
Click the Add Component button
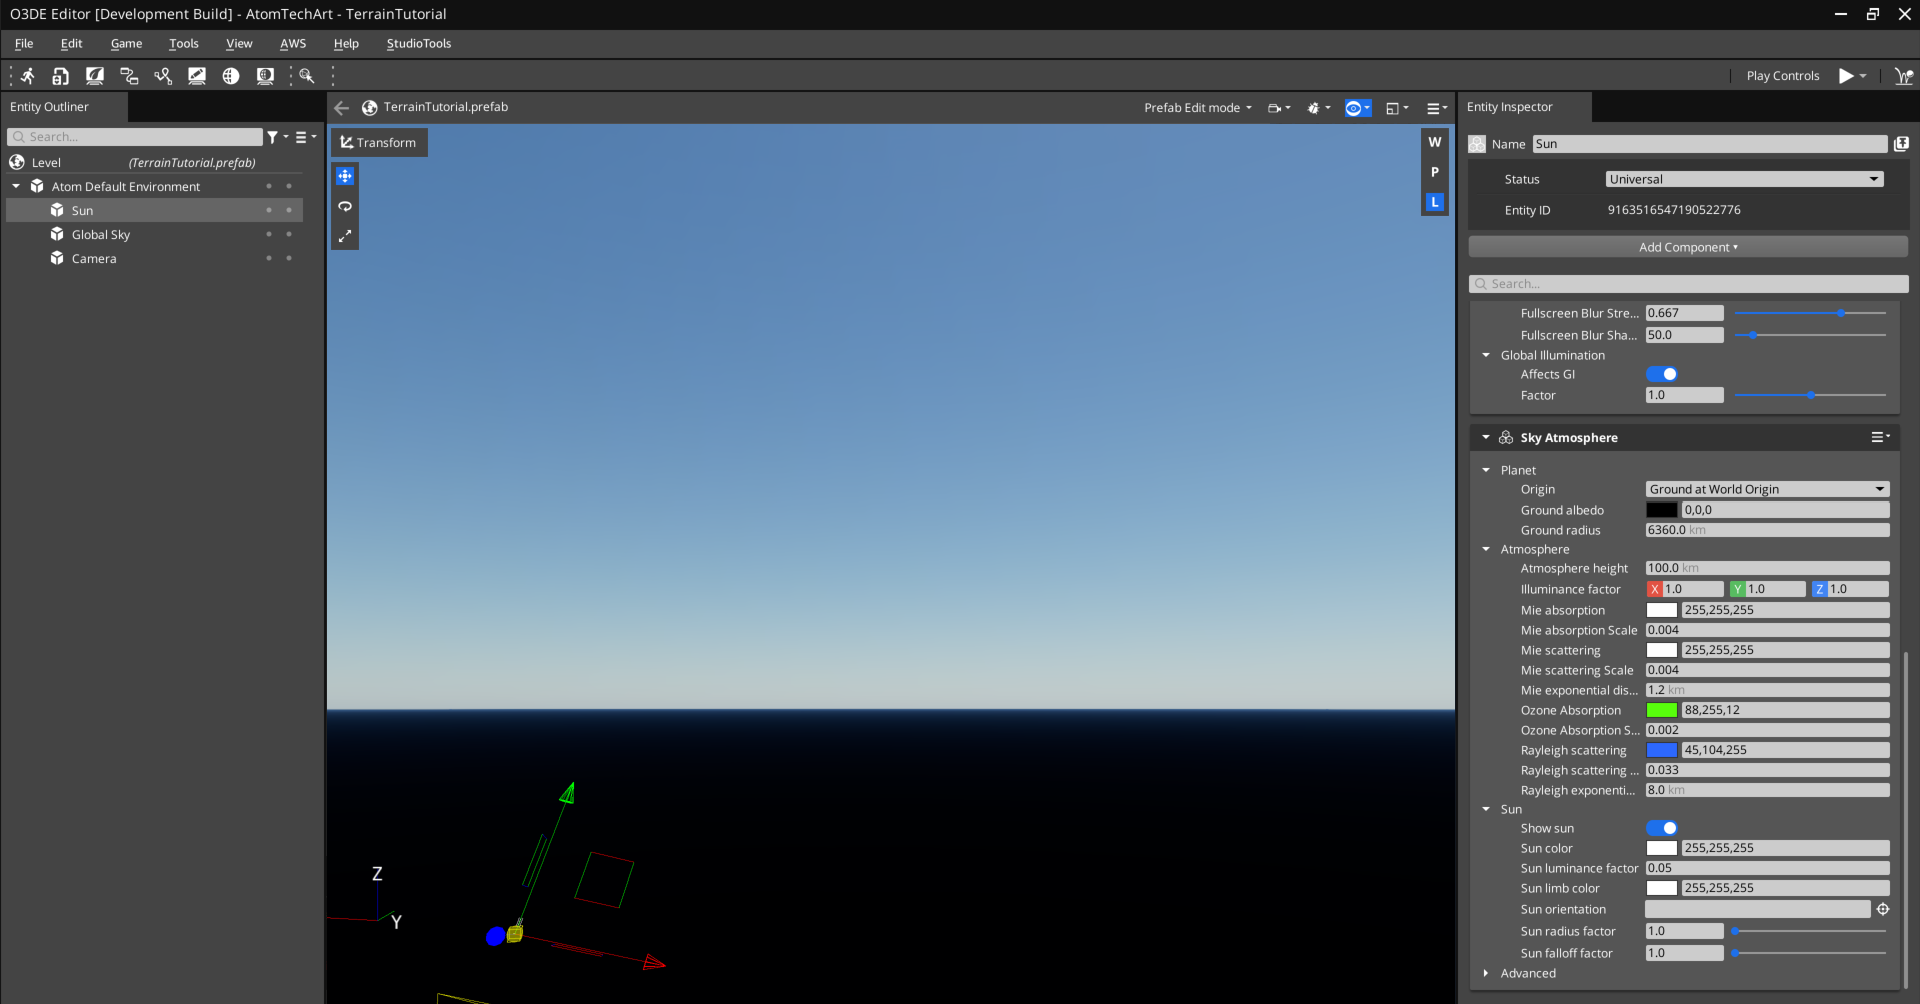click(x=1687, y=247)
